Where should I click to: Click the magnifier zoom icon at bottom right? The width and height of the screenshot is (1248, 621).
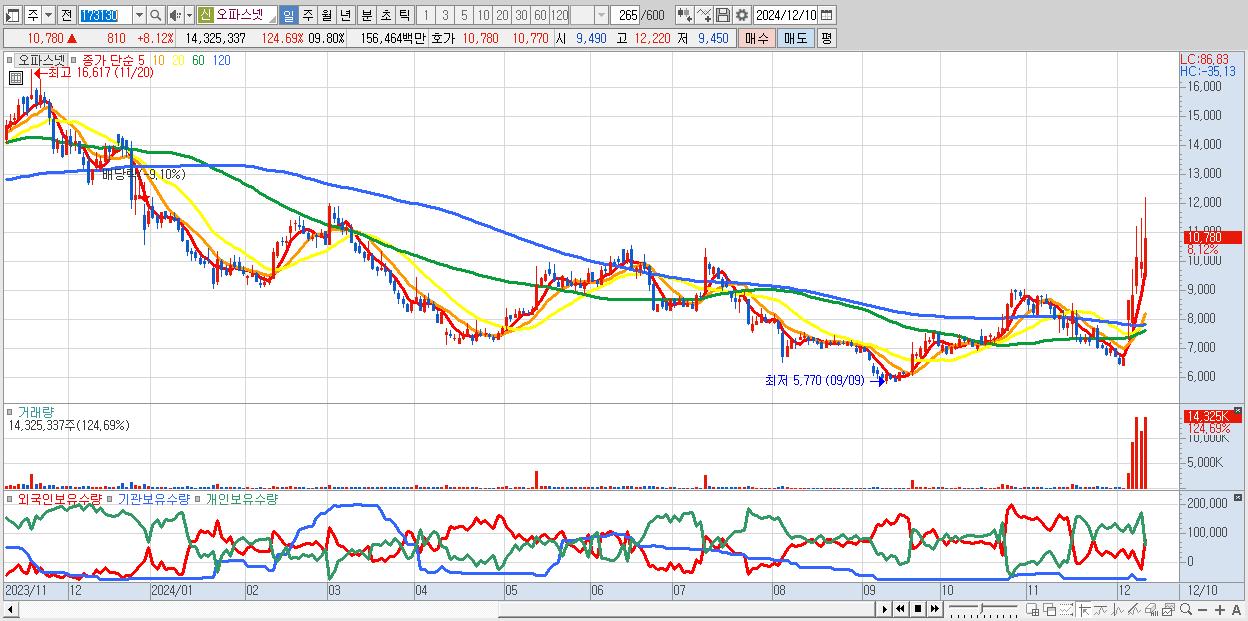click(x=1186, y=609)
